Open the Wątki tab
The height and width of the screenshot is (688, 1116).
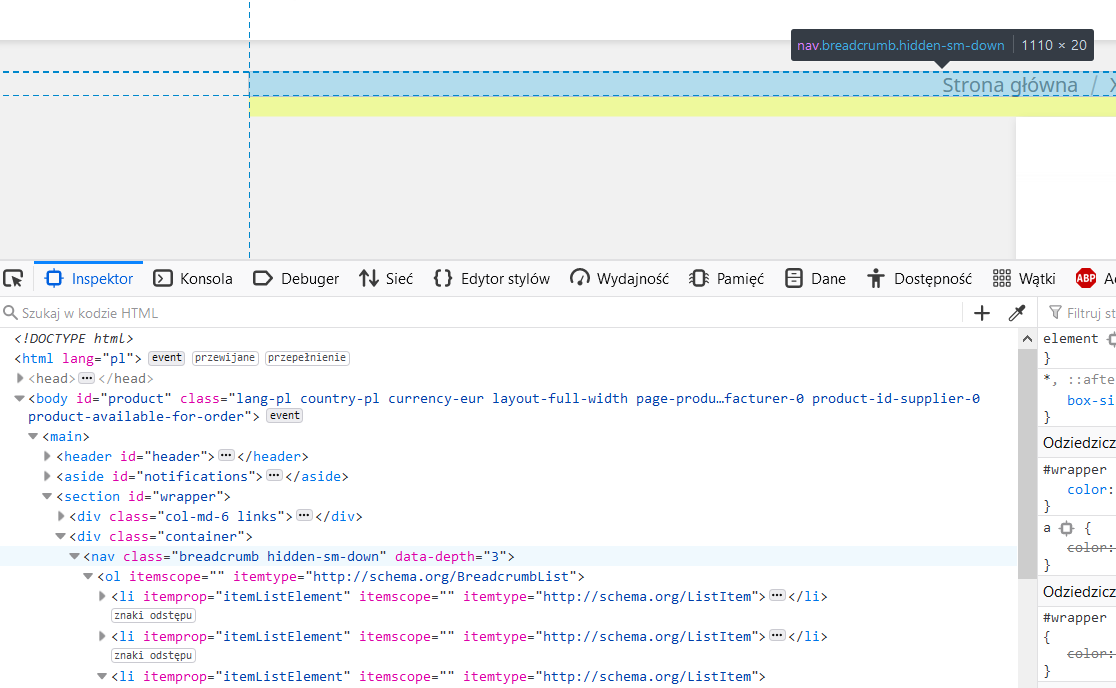1024,278
